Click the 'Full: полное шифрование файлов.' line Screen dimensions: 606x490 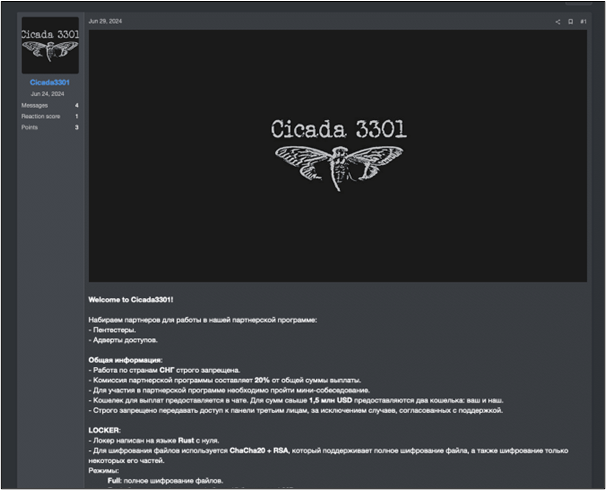point(165,481)
